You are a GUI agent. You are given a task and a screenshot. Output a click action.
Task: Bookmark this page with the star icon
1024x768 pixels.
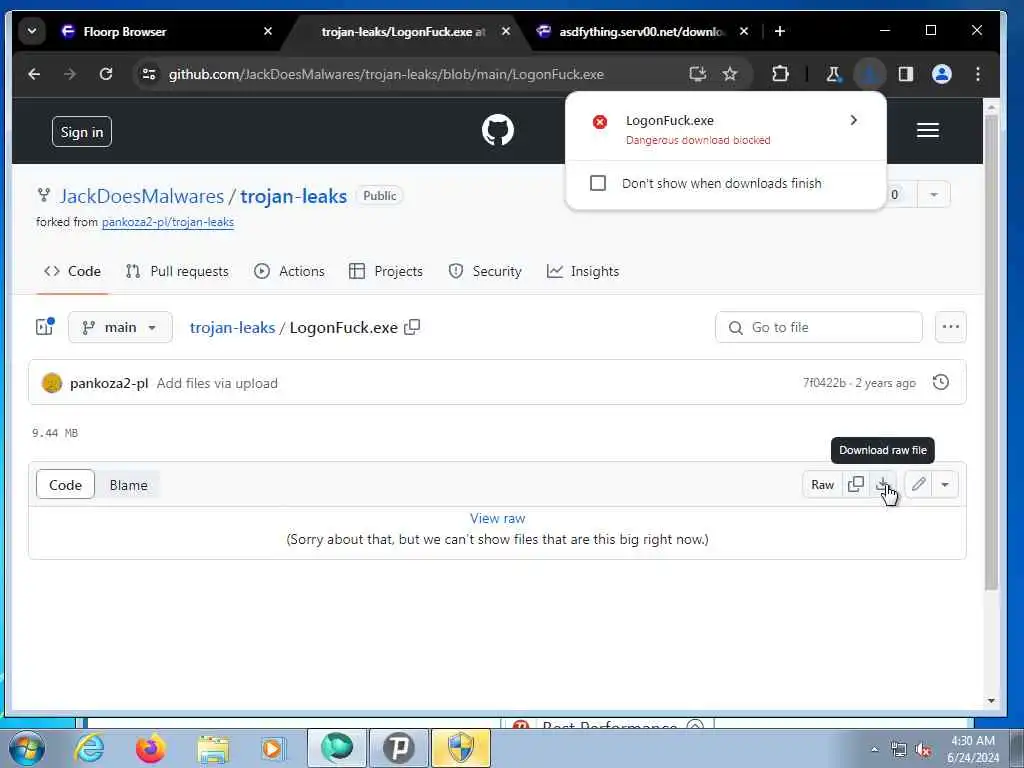coord(730,74)
